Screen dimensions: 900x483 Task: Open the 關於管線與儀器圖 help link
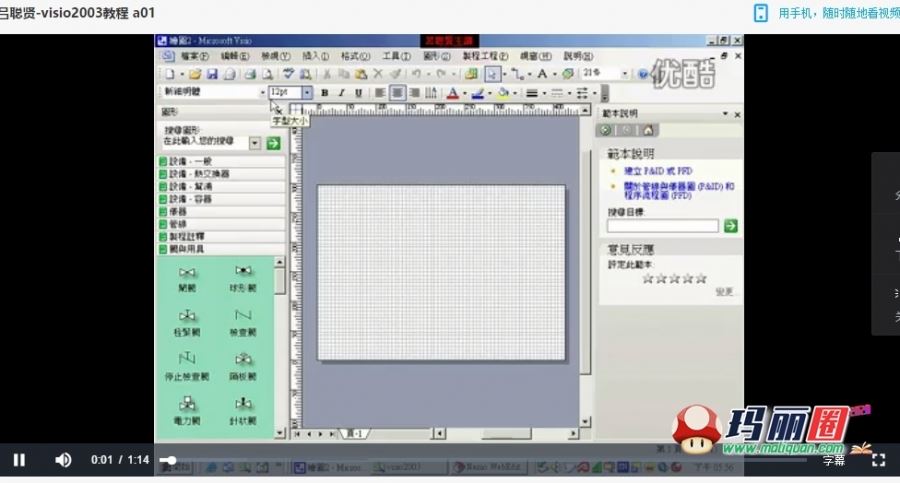(x=678, y=191)
